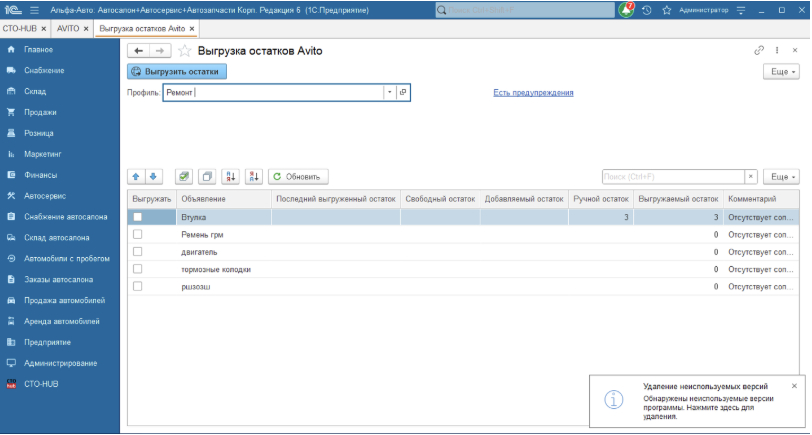Open top Еще dropdown near header
This screenshot has width=812, height=435.
click(781, 71)
